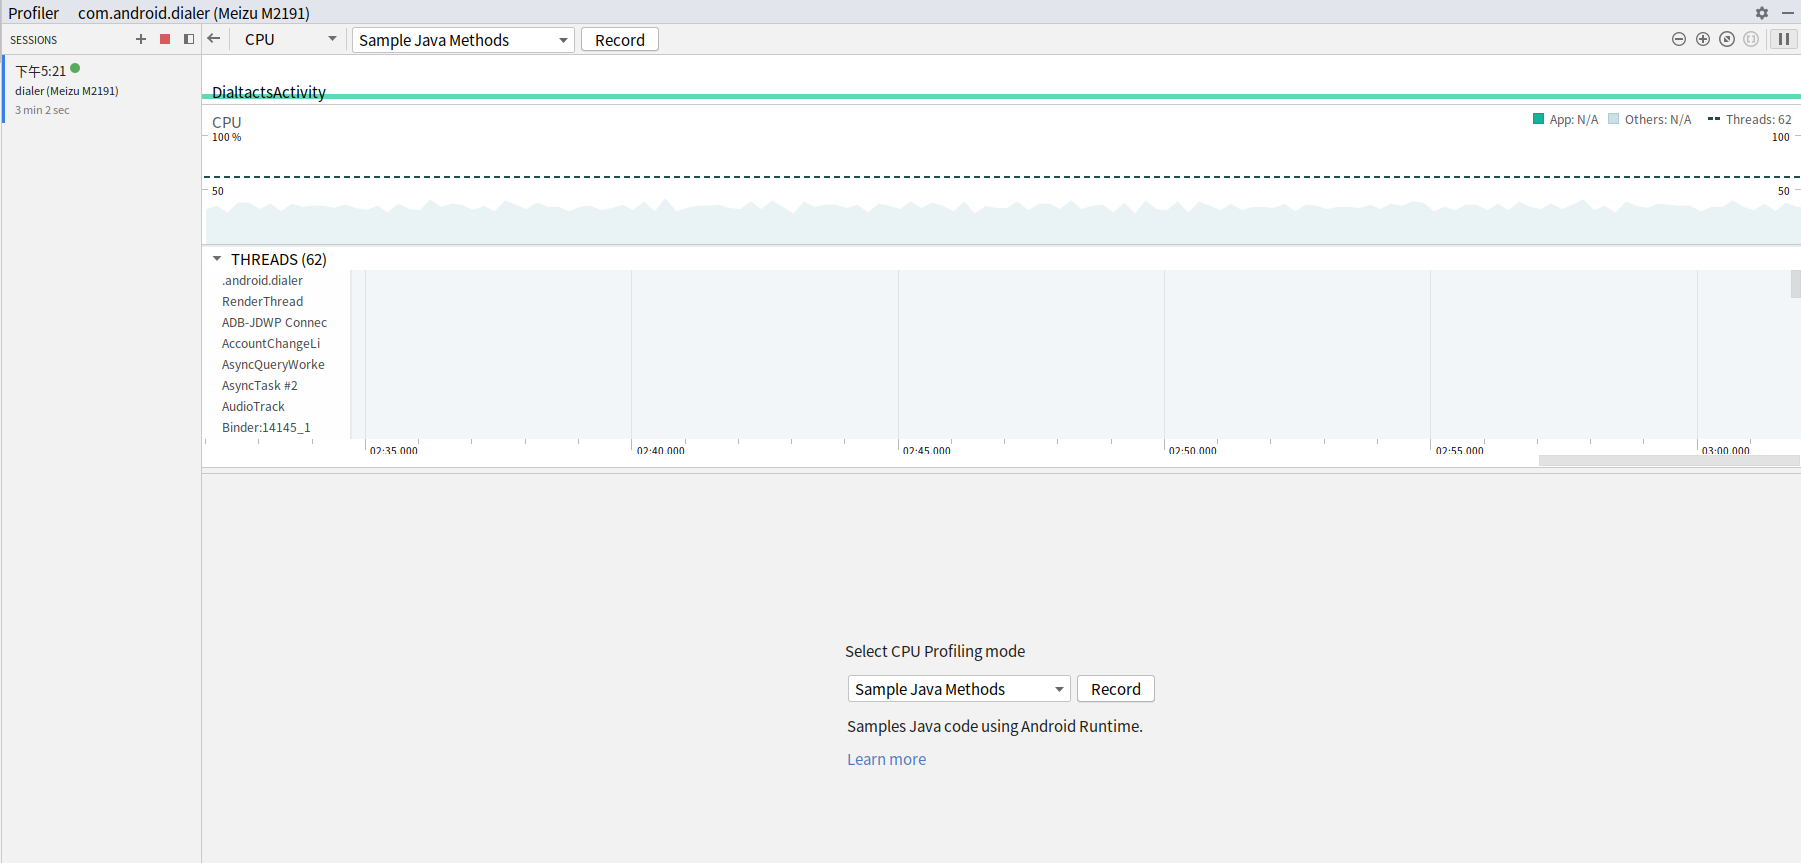Click the App legend color swatch

[x=1539, y=119]
